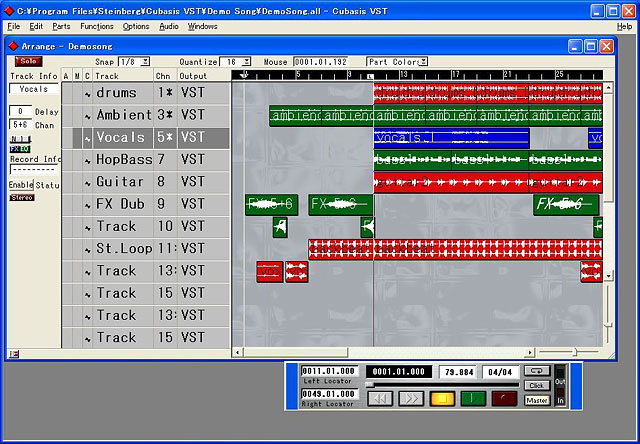Open the Options menu
Screen dimensions: 640x444
tap(136, 27)
